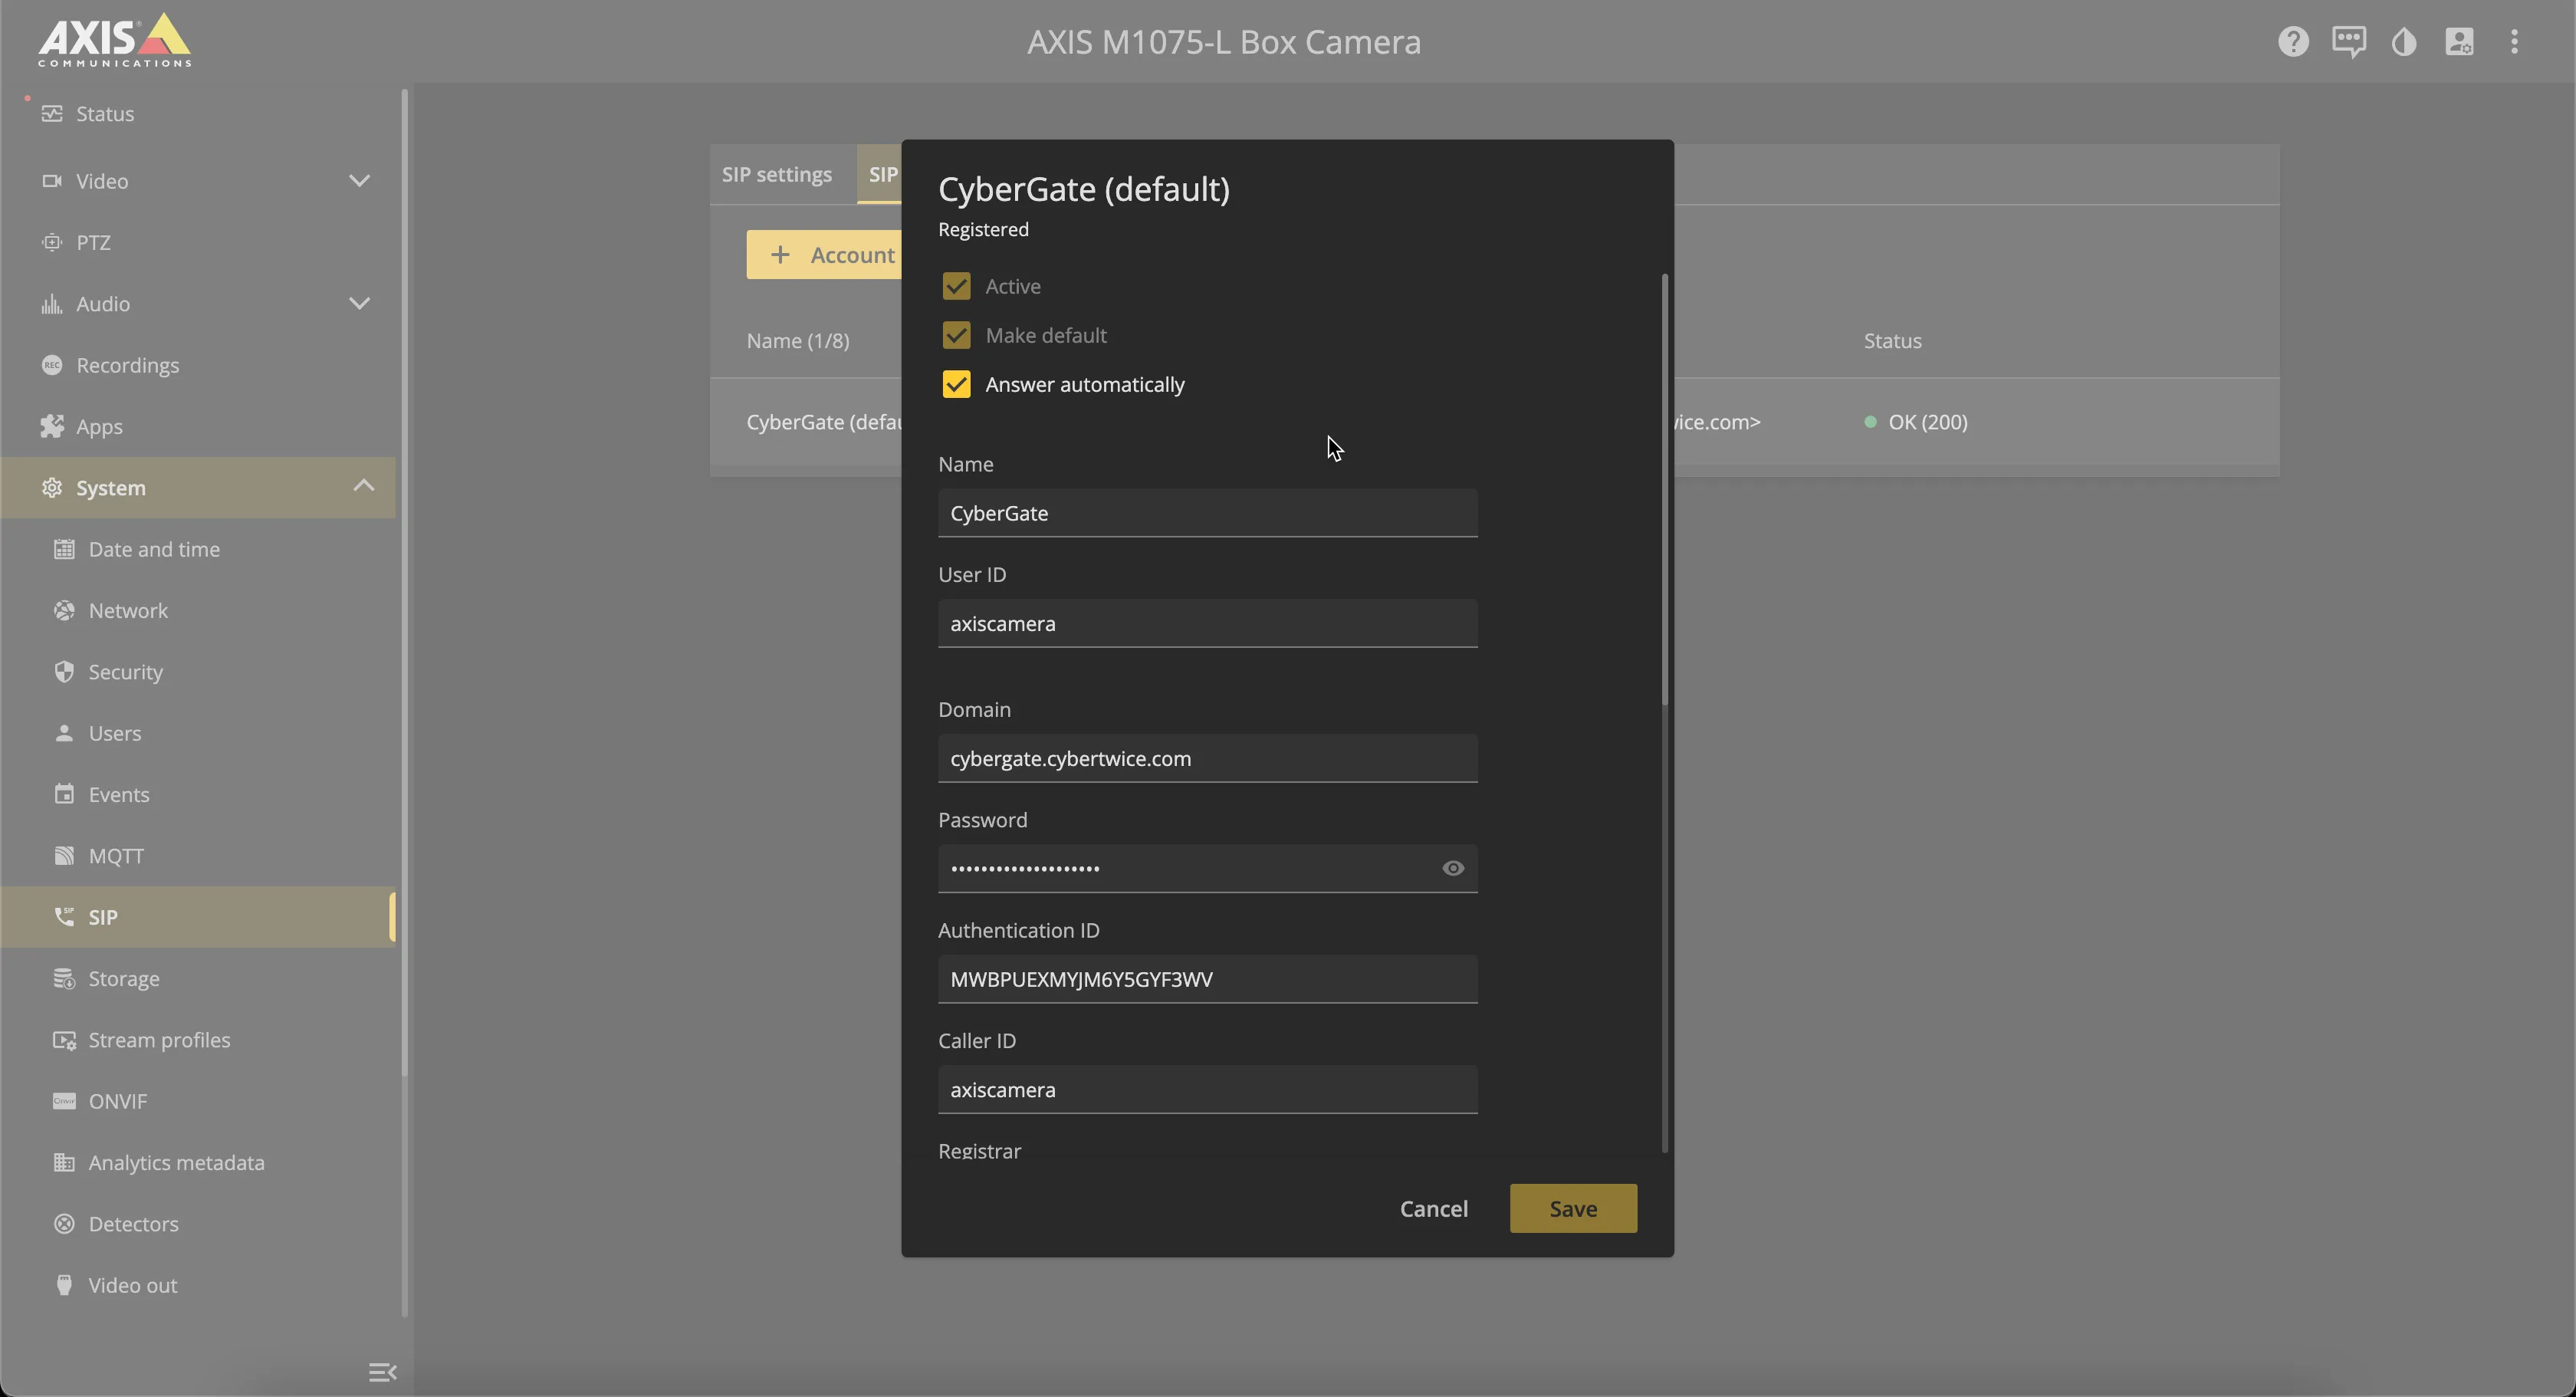Click the Name field containing CyberGate

point(1207,513)
